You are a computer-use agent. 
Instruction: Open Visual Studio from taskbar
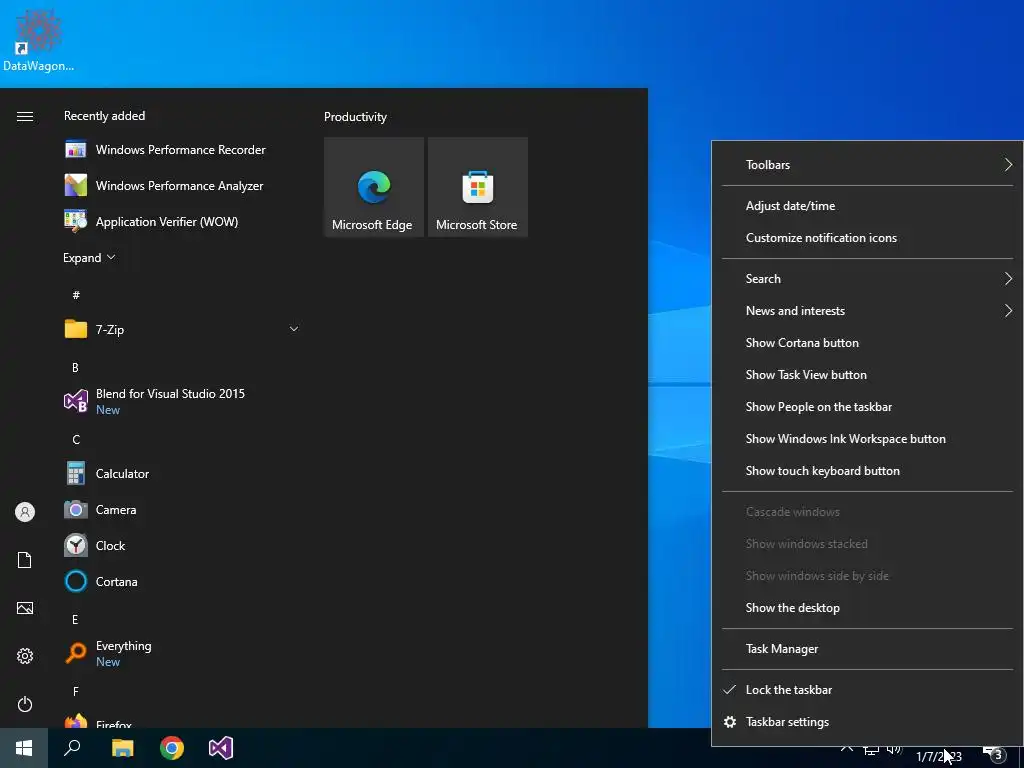pos(221,748)
